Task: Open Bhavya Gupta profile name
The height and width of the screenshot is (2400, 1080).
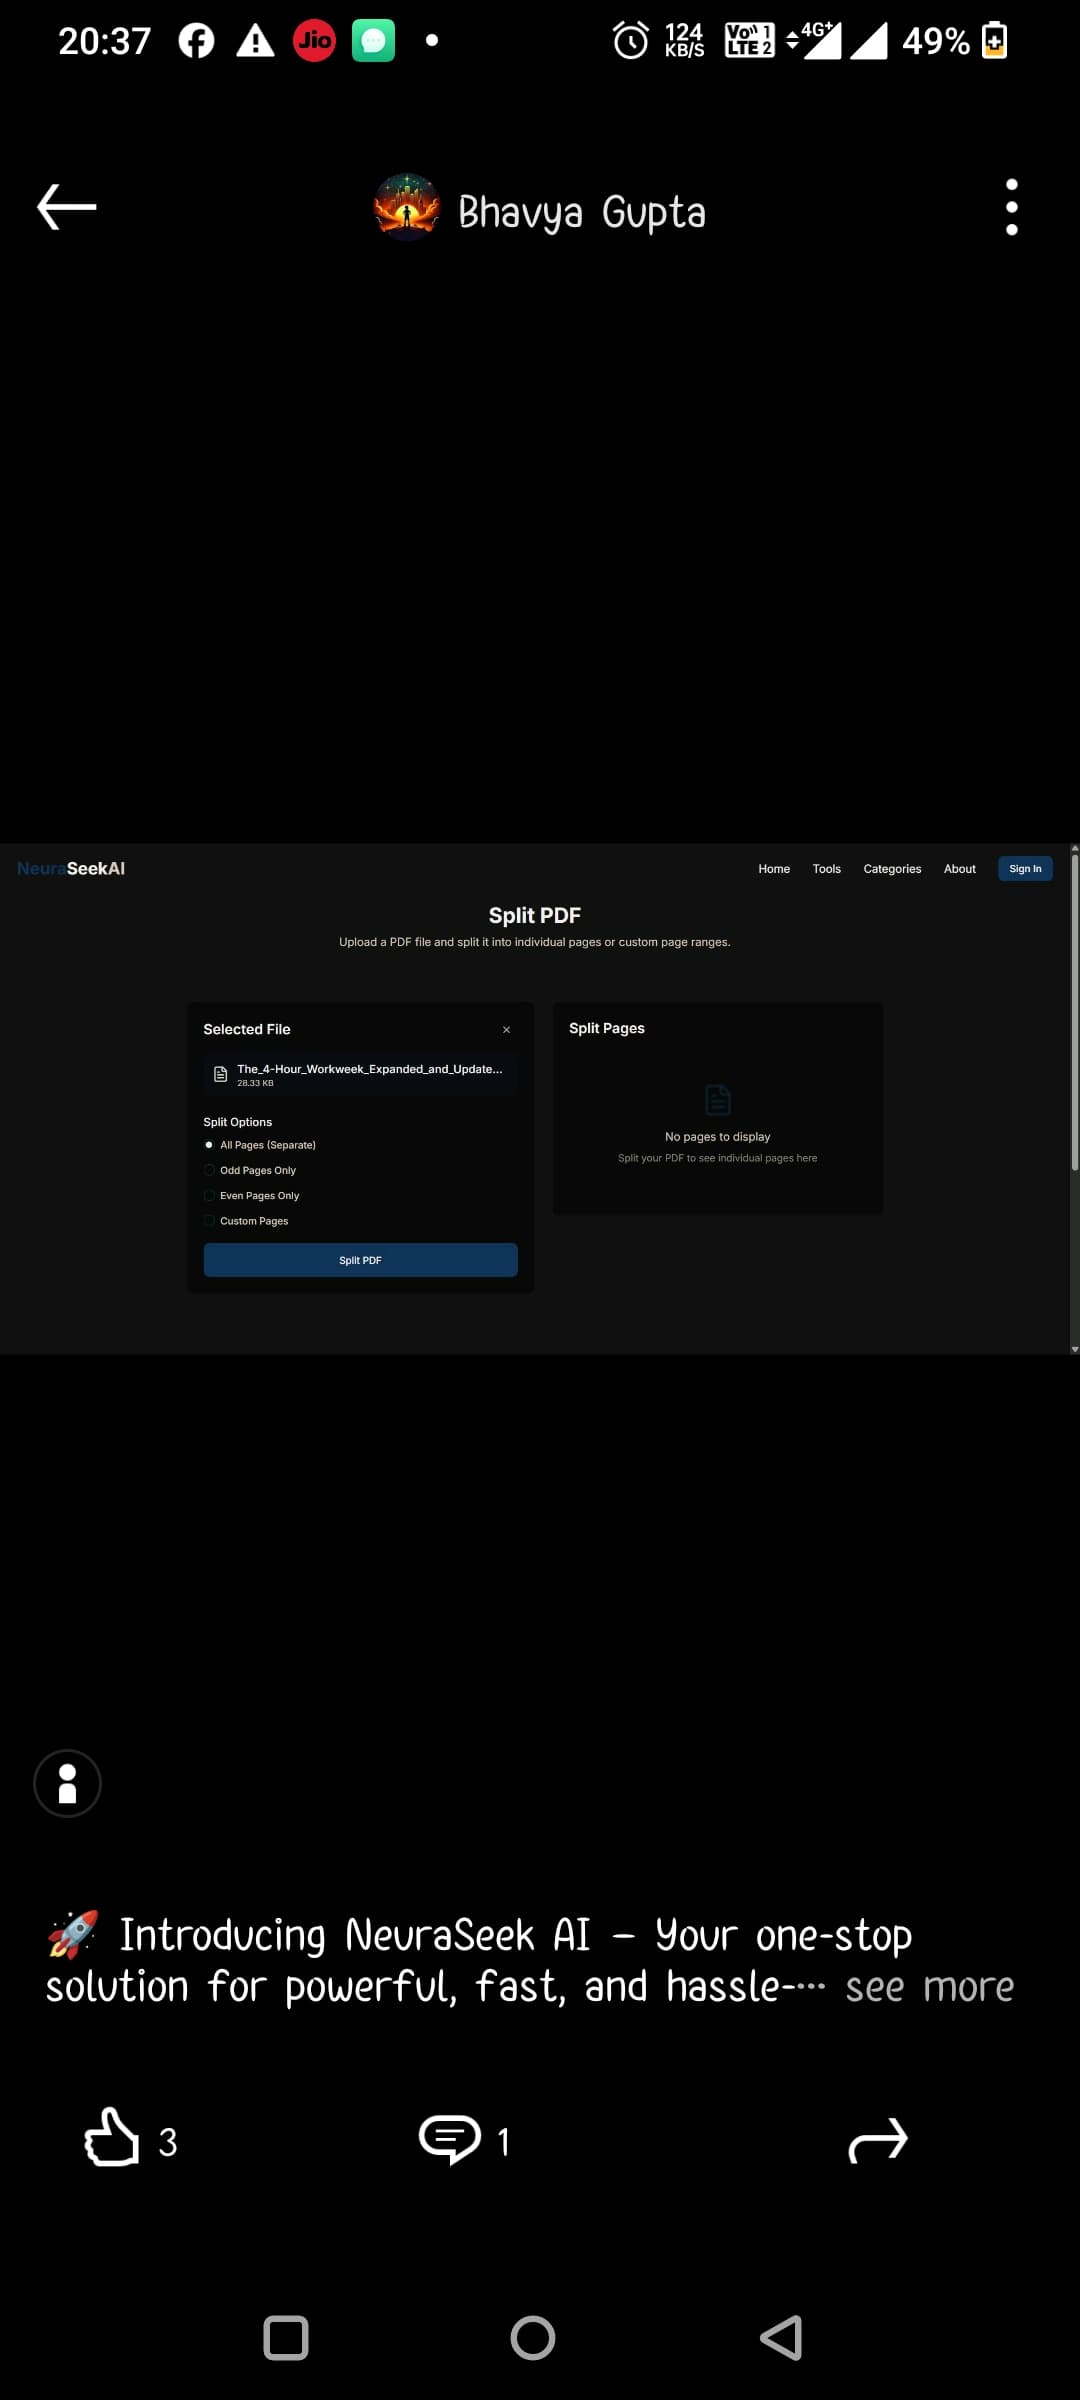Action: pos(582,212)
